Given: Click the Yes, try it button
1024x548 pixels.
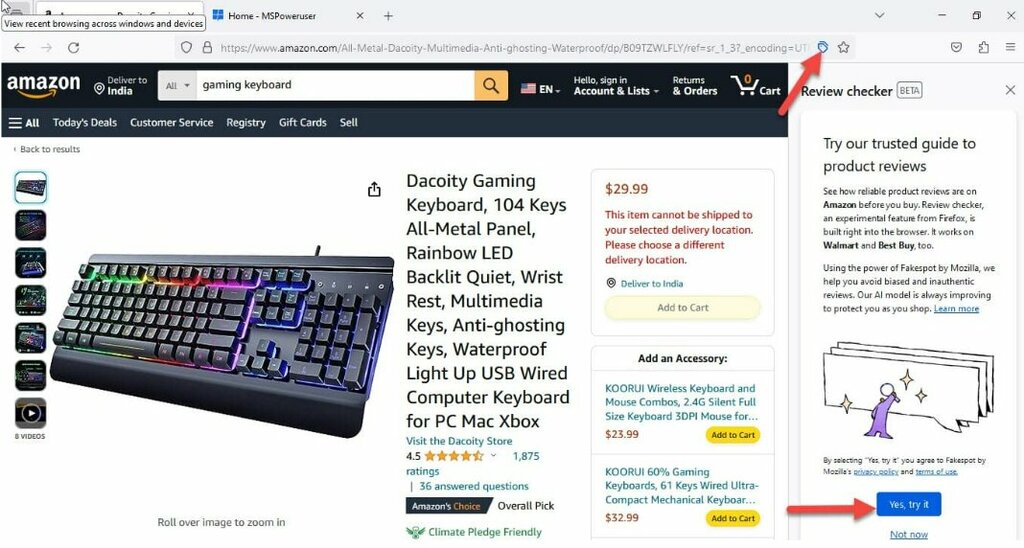Looking at the screenshot, I should (x=908, y=504).
